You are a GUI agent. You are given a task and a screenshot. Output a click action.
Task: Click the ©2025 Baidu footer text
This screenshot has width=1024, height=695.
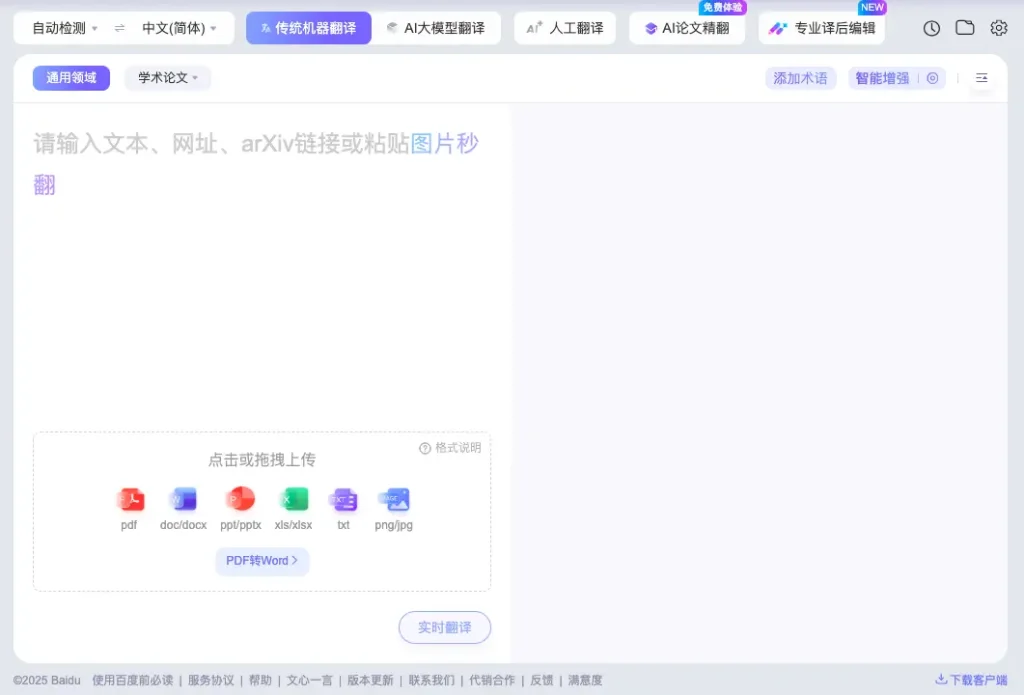coord(47,680)
